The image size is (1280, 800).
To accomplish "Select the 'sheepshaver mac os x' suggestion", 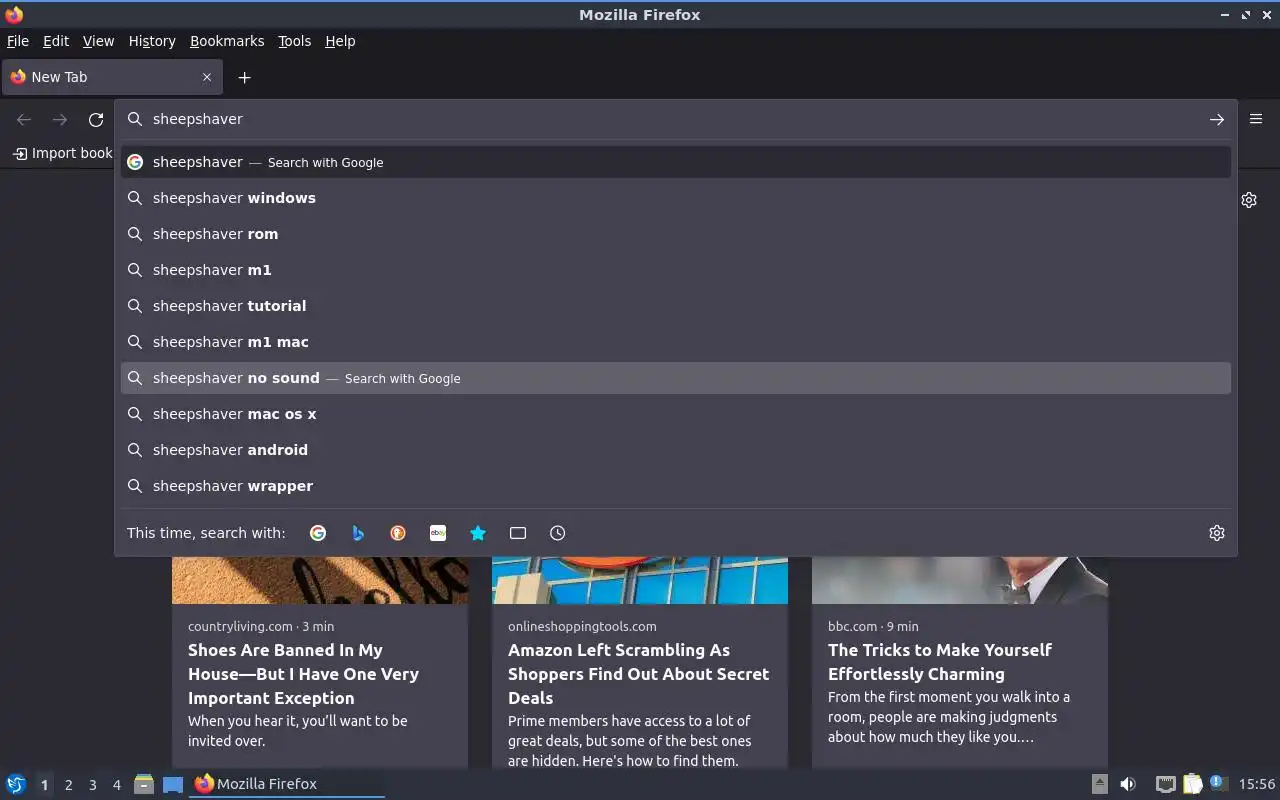I will coord(676,414).
